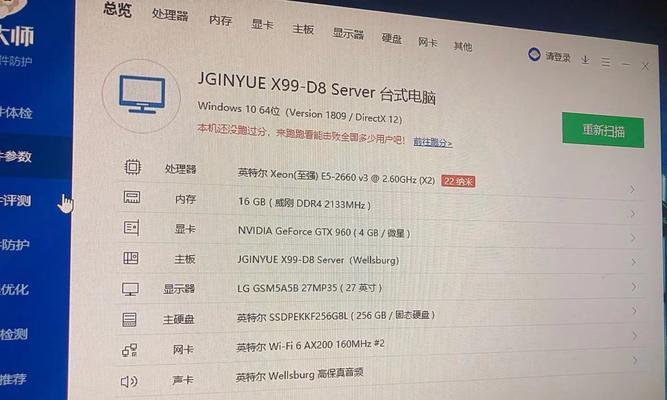Click JGINYUE X99-D8 Server (Wellsburg) motherboard text

318,260
